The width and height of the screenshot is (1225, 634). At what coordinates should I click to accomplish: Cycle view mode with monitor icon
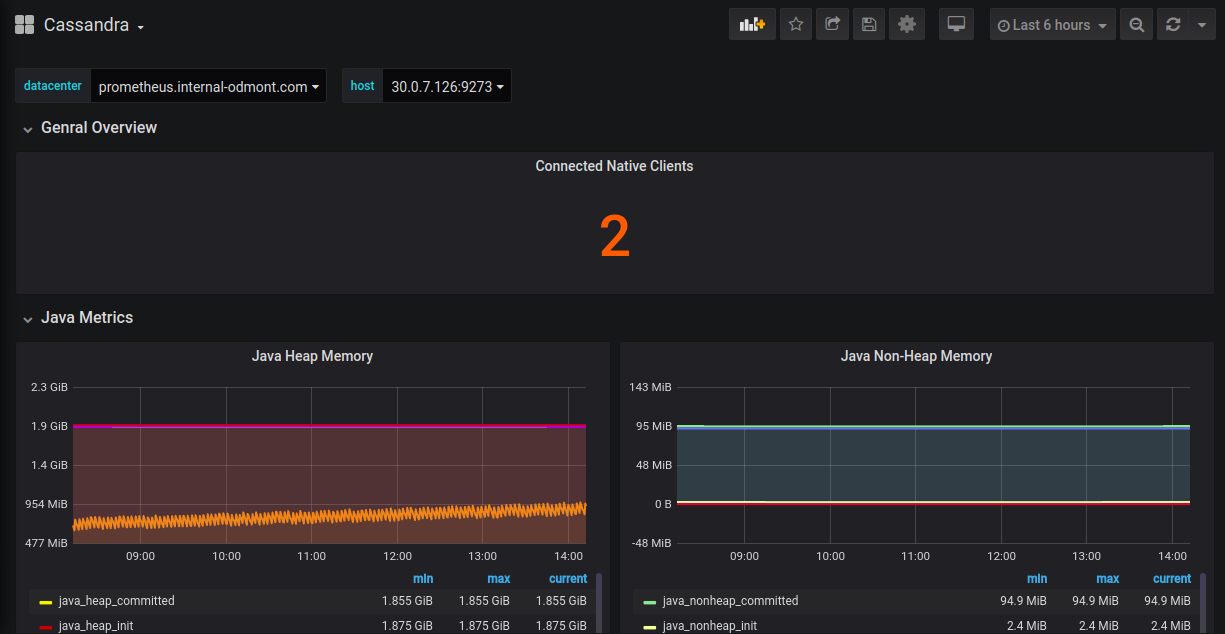(957, 25)
